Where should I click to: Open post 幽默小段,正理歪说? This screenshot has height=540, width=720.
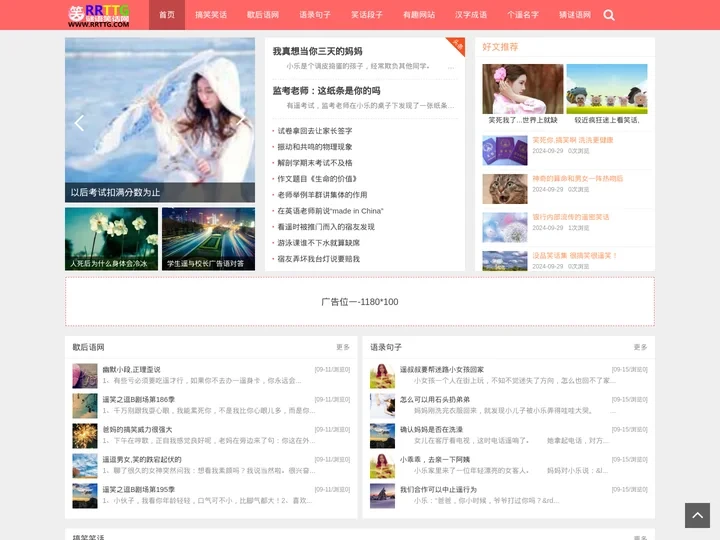[131, 370]
